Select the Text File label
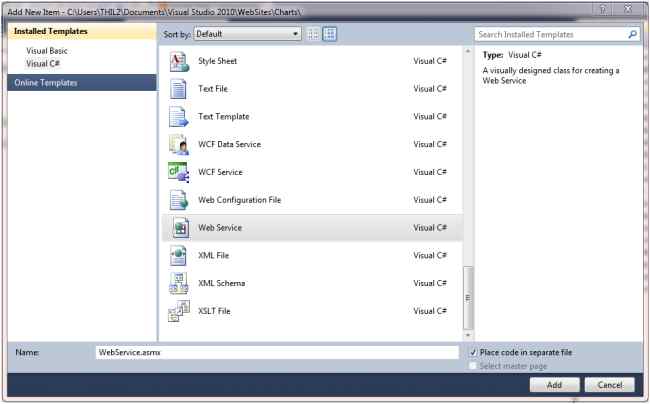Screen dimensions: 650x404 tap(213, 89)
